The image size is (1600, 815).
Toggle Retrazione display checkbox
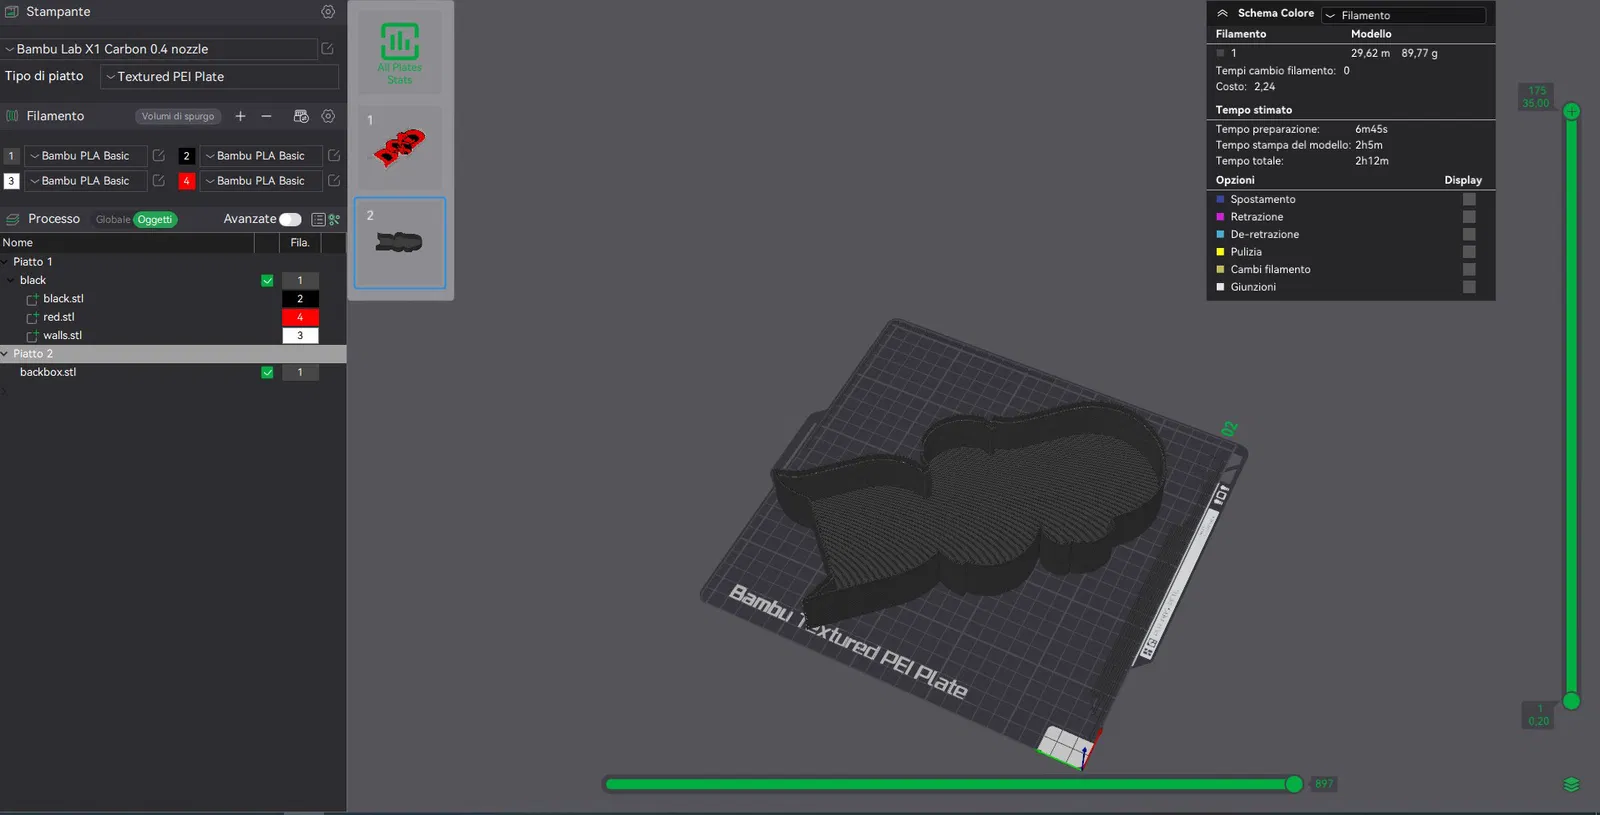click(1469, 217)
